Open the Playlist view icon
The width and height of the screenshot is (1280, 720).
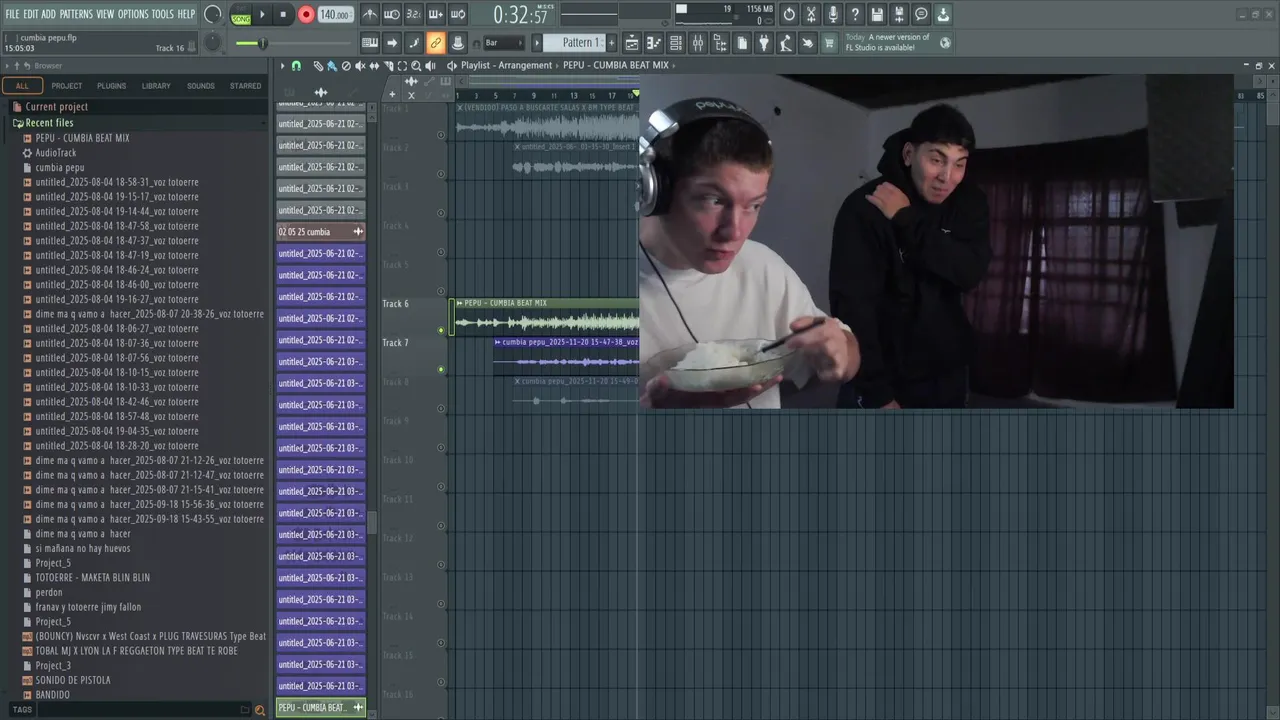pos(632,43)
